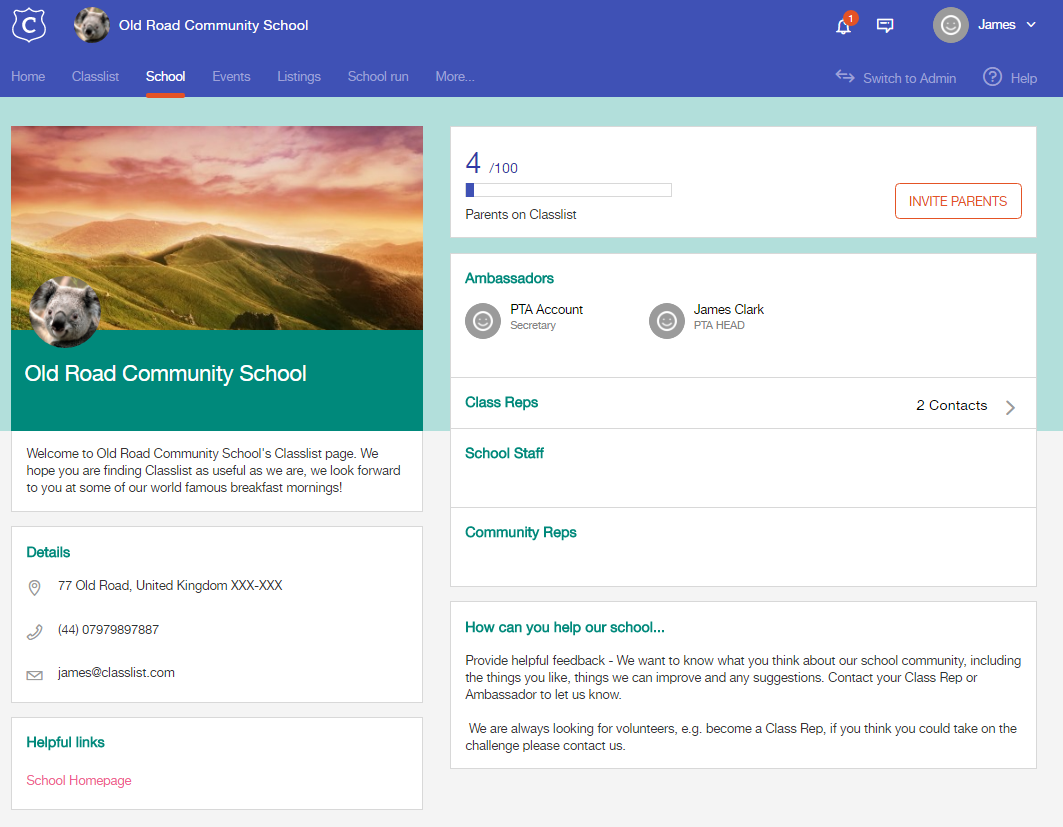Open the Events tab

pos(231,77)
